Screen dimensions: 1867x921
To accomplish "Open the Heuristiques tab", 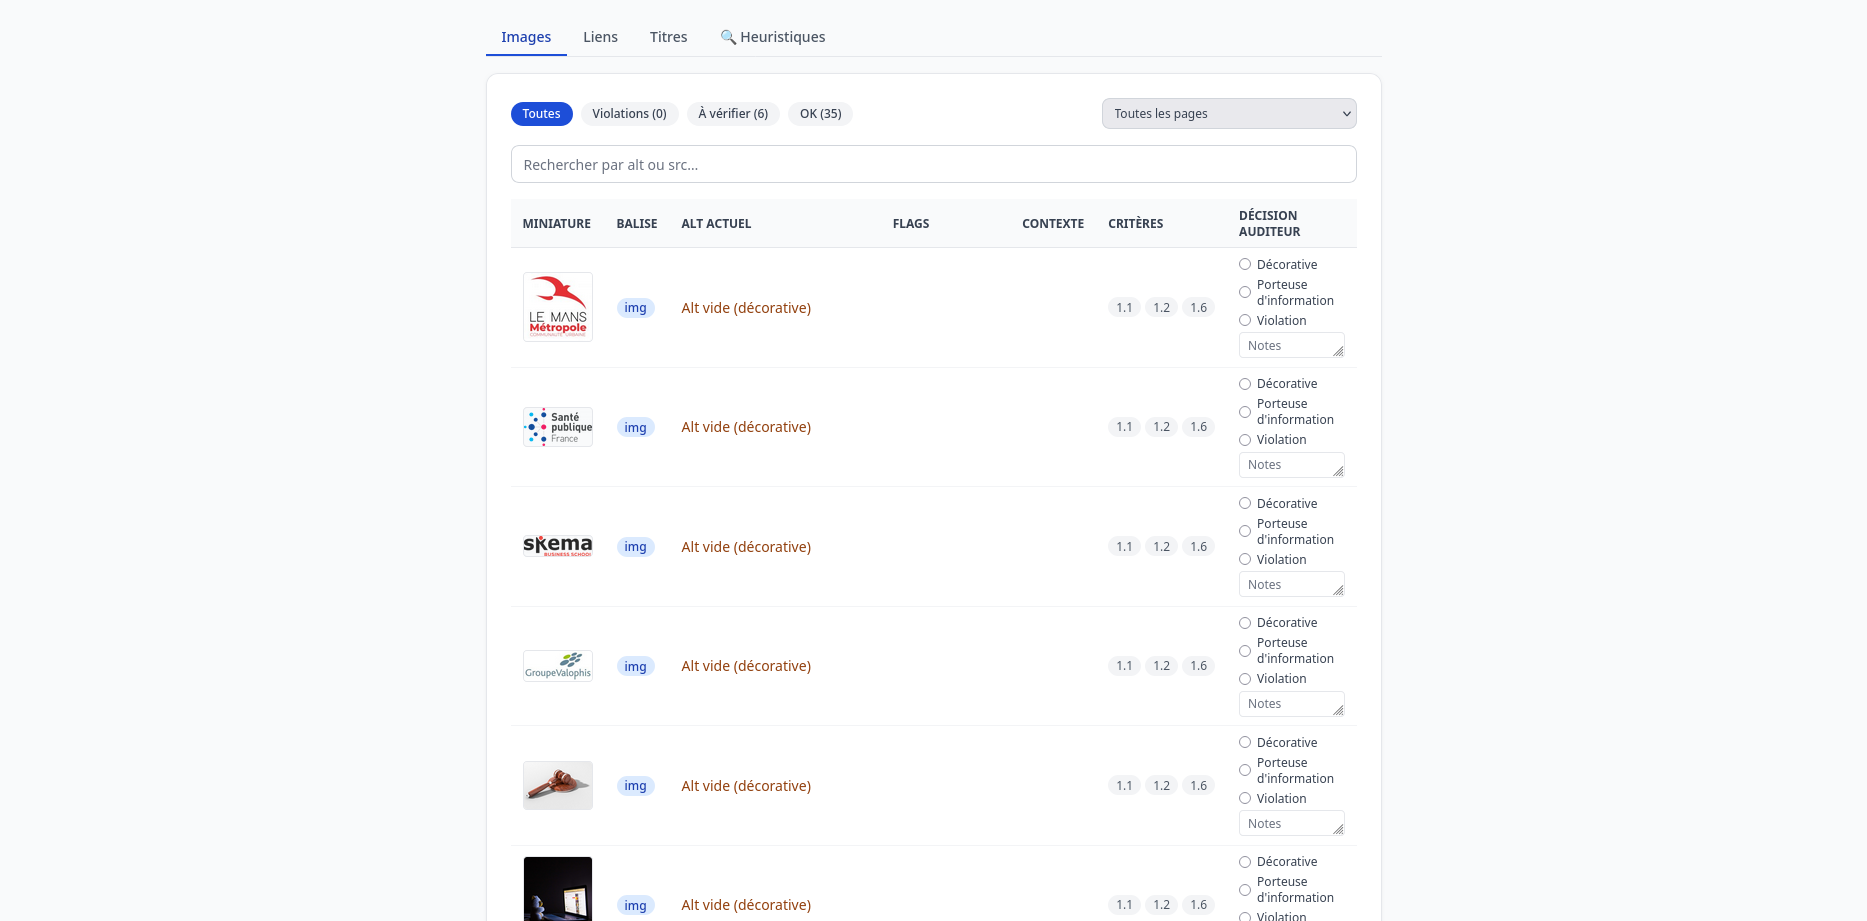I will pyautogui.click(x=773, y=37).
